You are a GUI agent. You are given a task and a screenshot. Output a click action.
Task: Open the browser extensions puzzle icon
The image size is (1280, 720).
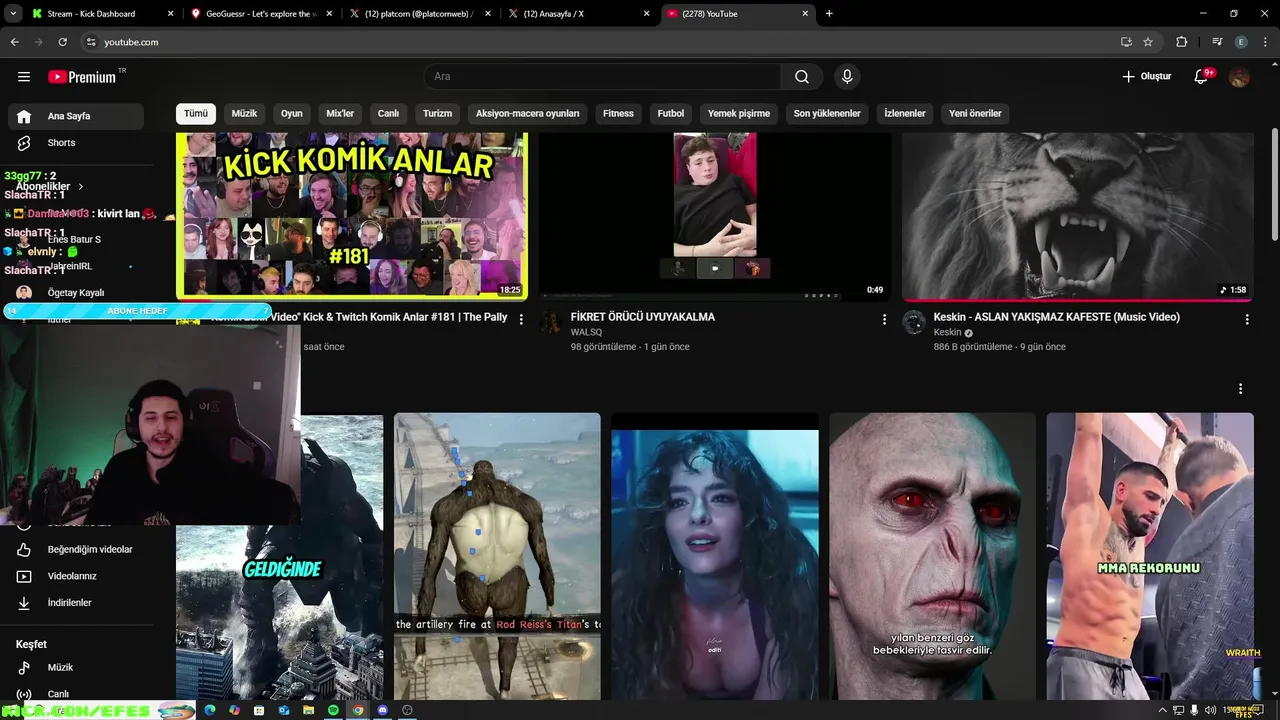click(x=1182, y=42)
